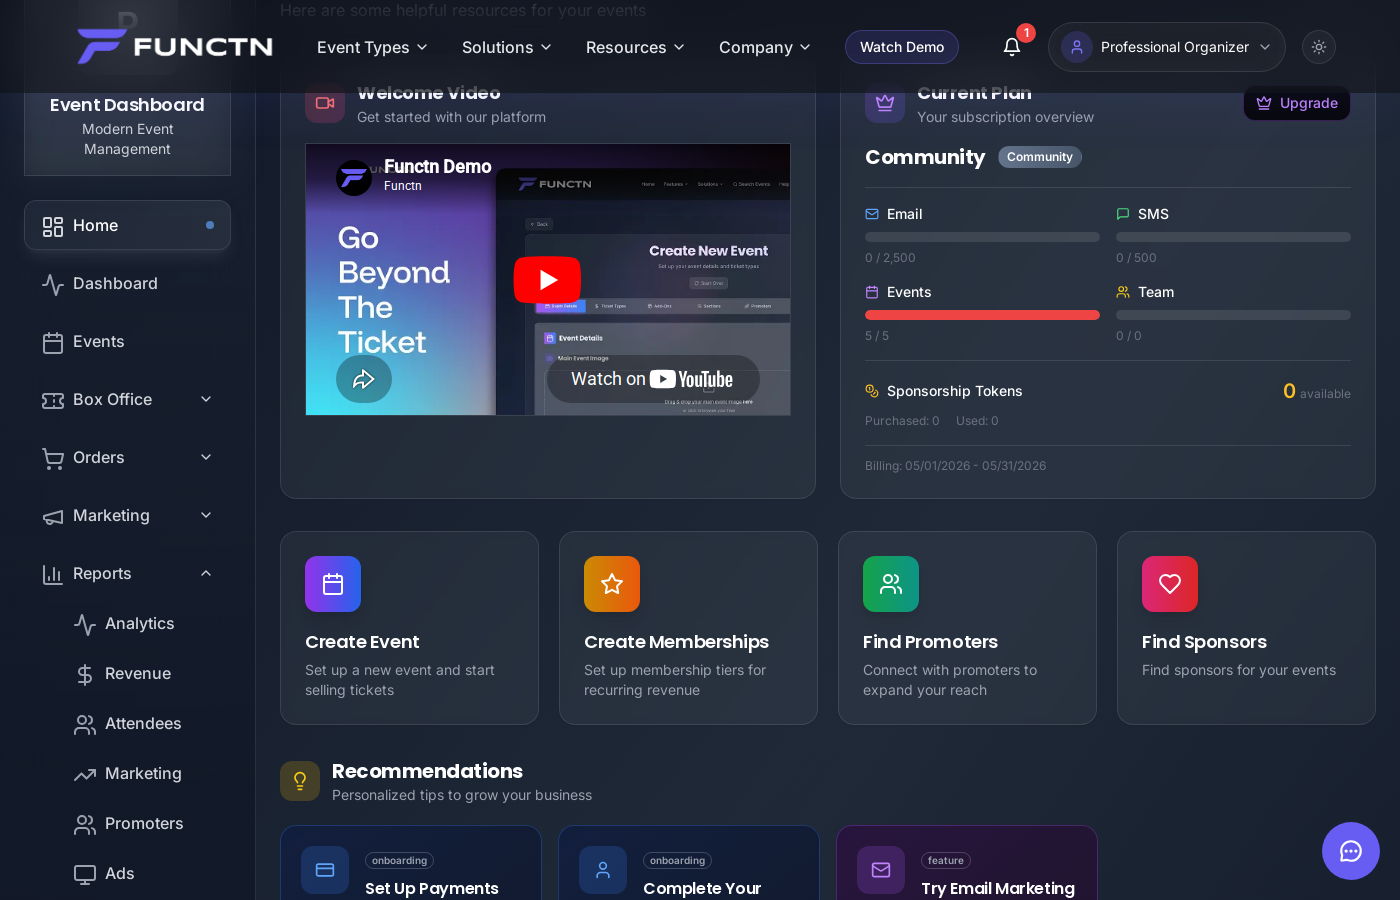Click the Welcome Video camera icon
This screenshot has width=1400, height=900.
click(325, 103)
